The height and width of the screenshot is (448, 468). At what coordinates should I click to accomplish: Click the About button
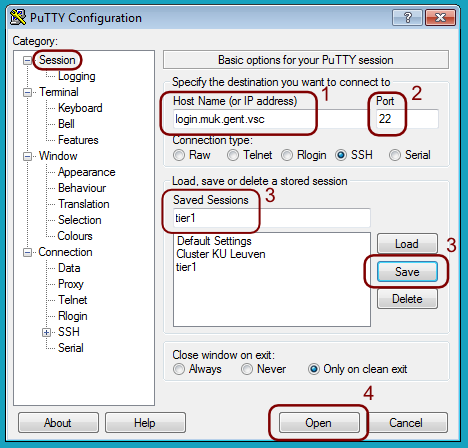pos(58,423)
